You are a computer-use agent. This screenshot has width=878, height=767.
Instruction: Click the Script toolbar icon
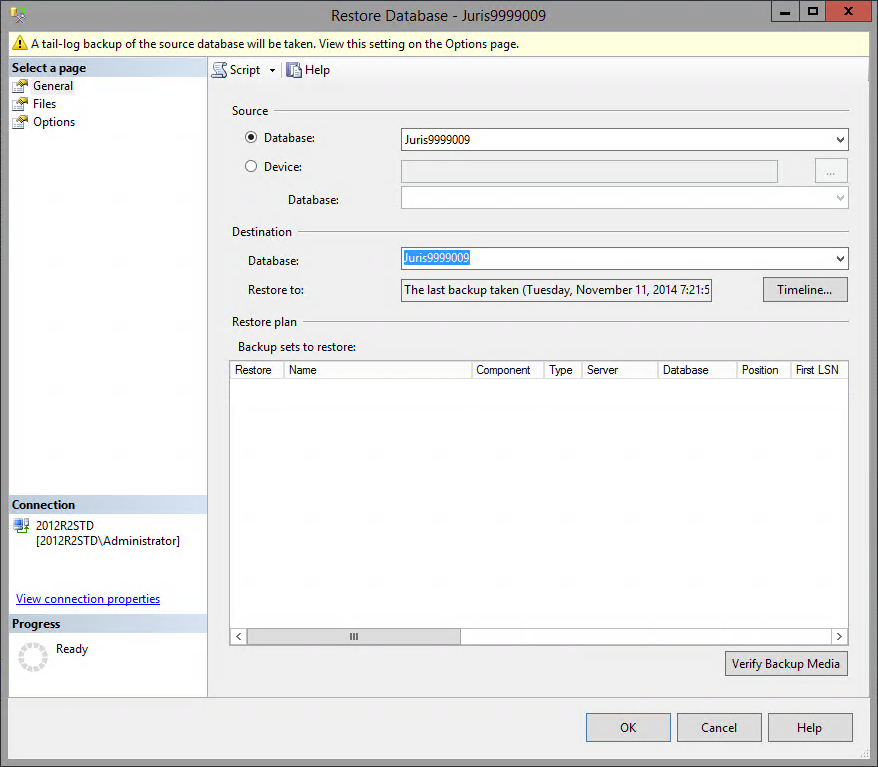[219, 70]
